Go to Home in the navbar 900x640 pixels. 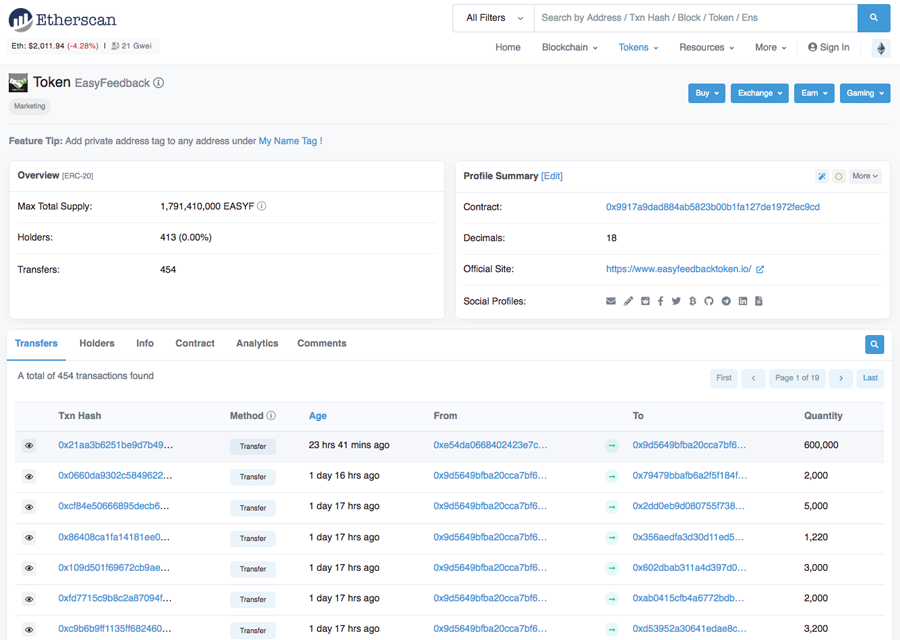click(508, 48)
